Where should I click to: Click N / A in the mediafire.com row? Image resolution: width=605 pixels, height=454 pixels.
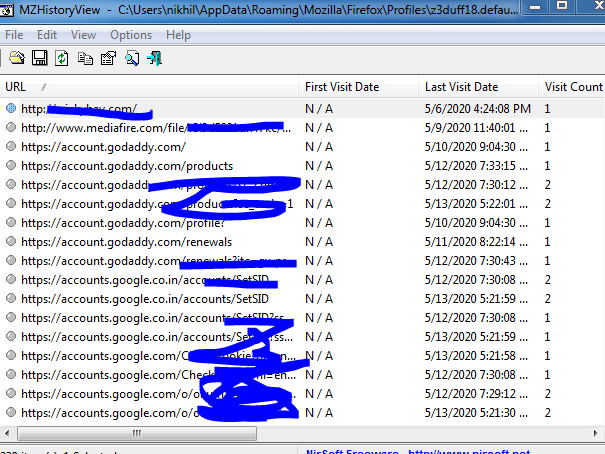[x=319, y=128]
